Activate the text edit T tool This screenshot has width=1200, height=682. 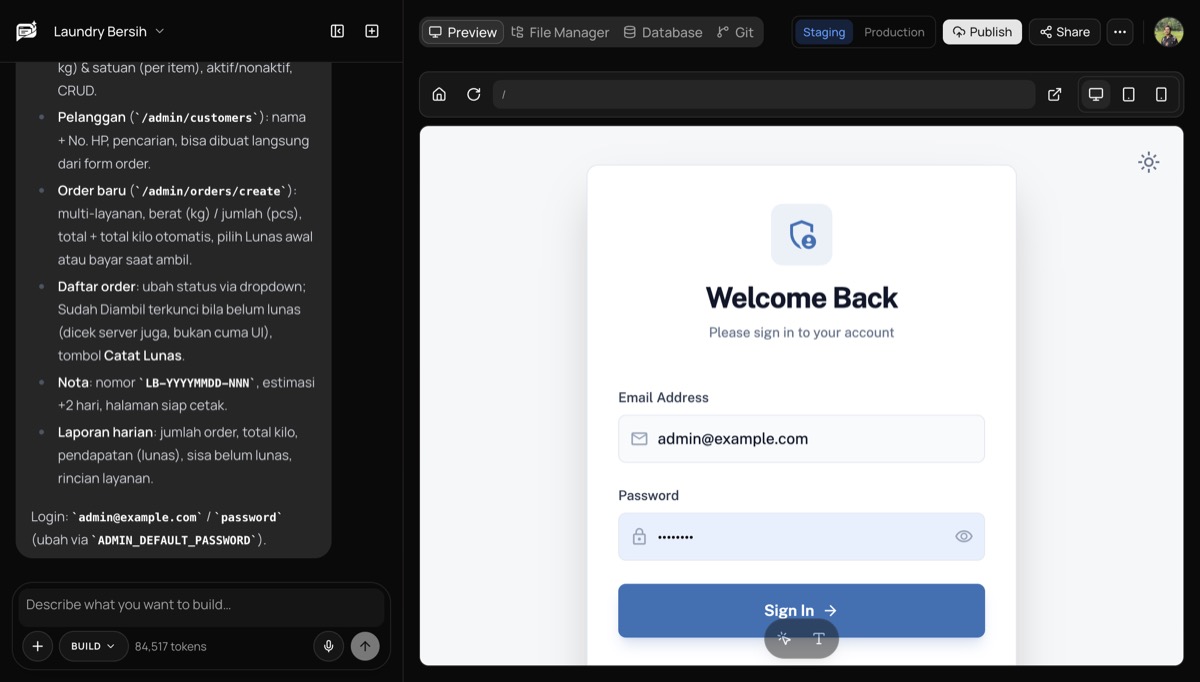[x=819, y=639]
